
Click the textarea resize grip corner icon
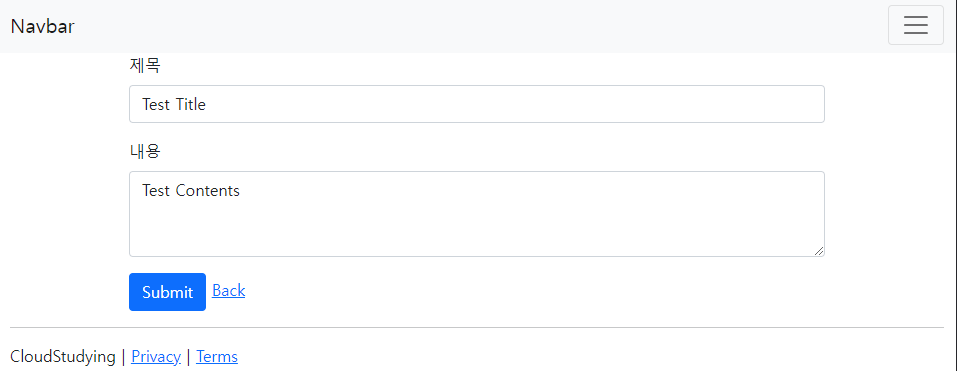pyautogui.click(x=818, y=250)
